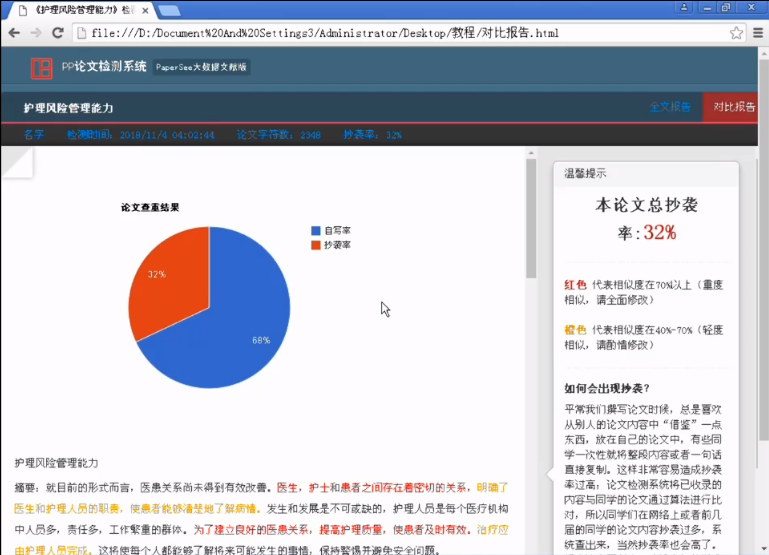
Task: Click the 检测时间 2018/11/4 04:02:44 text
Action: point(140,135)
